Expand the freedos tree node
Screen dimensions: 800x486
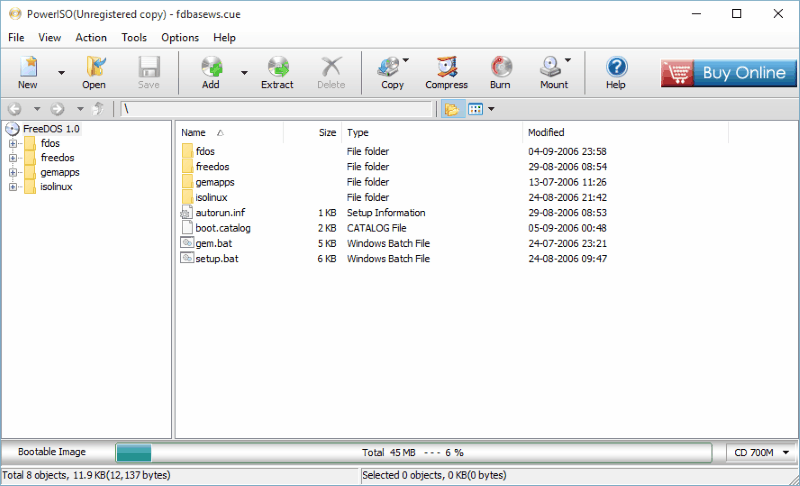[x=13, y=158]
